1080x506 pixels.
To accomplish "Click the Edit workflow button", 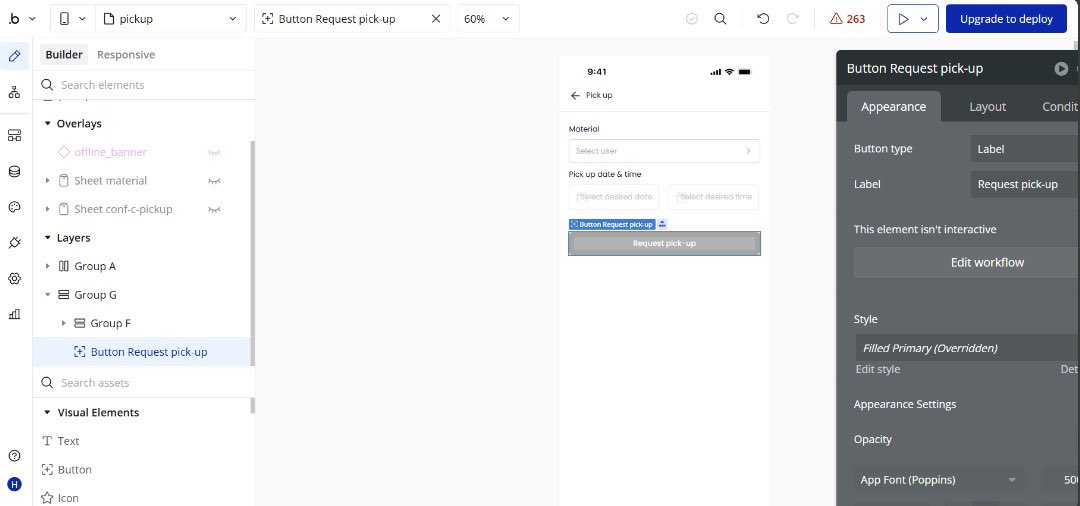I will (x=967, y=262).
